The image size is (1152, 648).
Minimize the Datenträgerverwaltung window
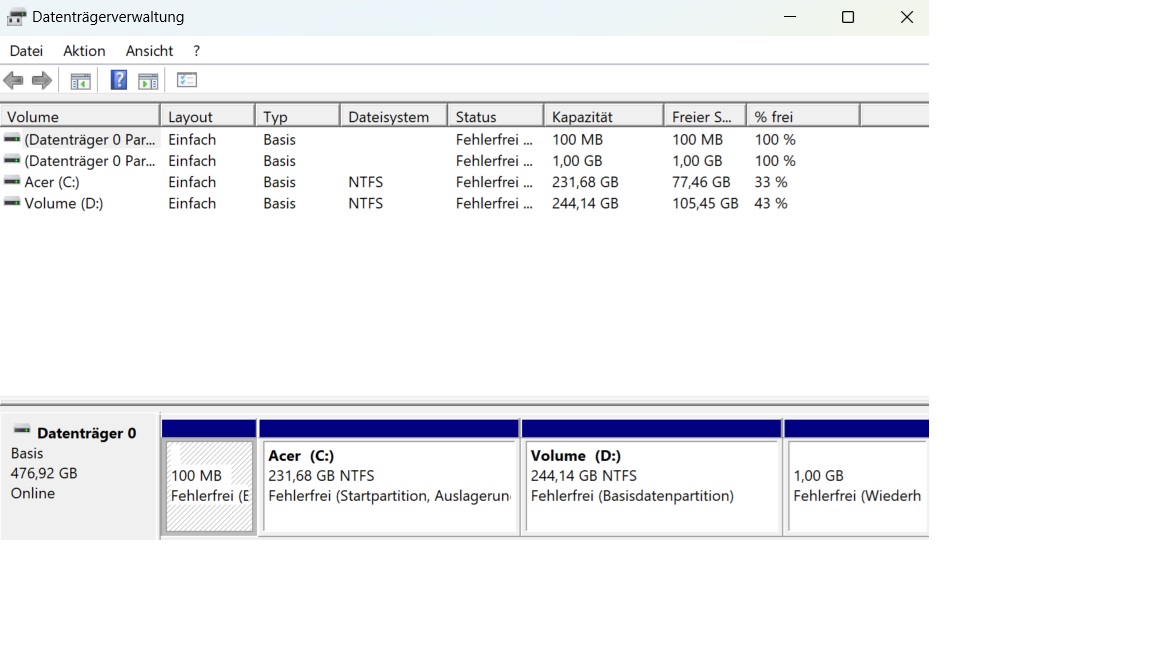[x=790, y=17]
